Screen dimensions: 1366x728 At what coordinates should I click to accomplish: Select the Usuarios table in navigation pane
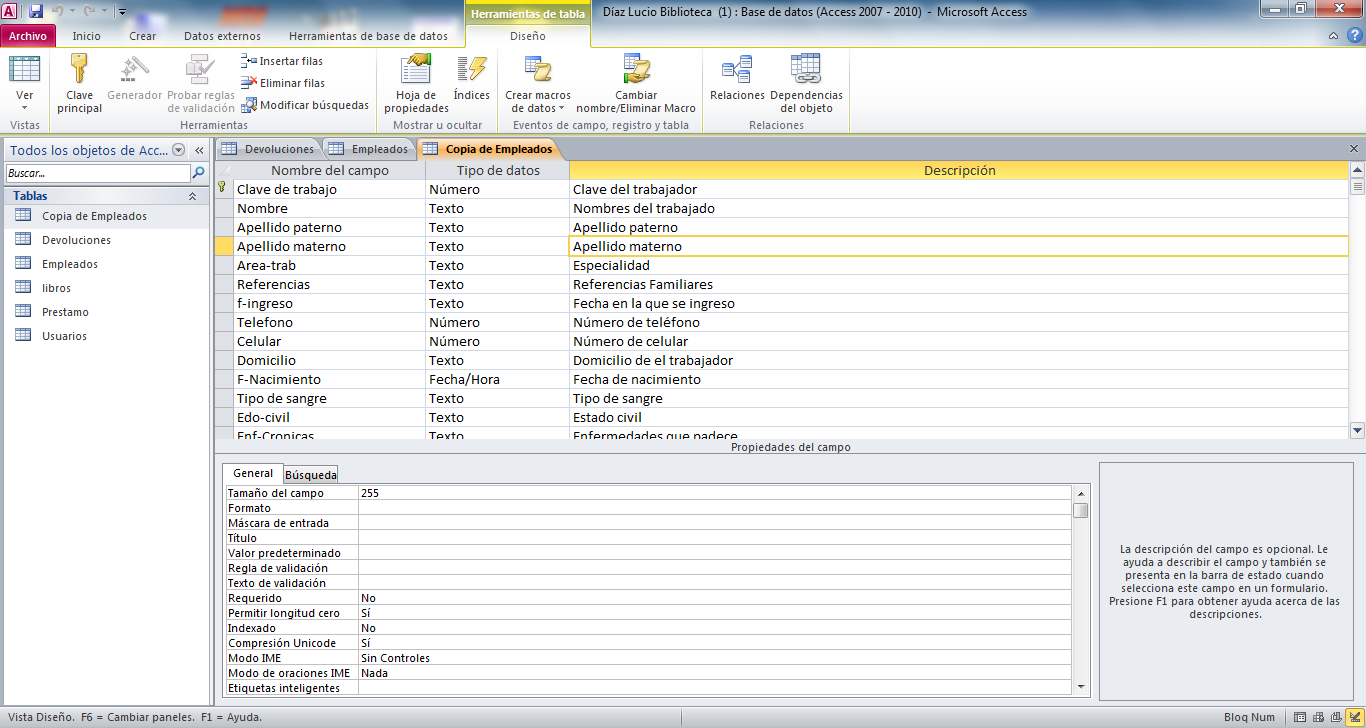click(64, 336)
